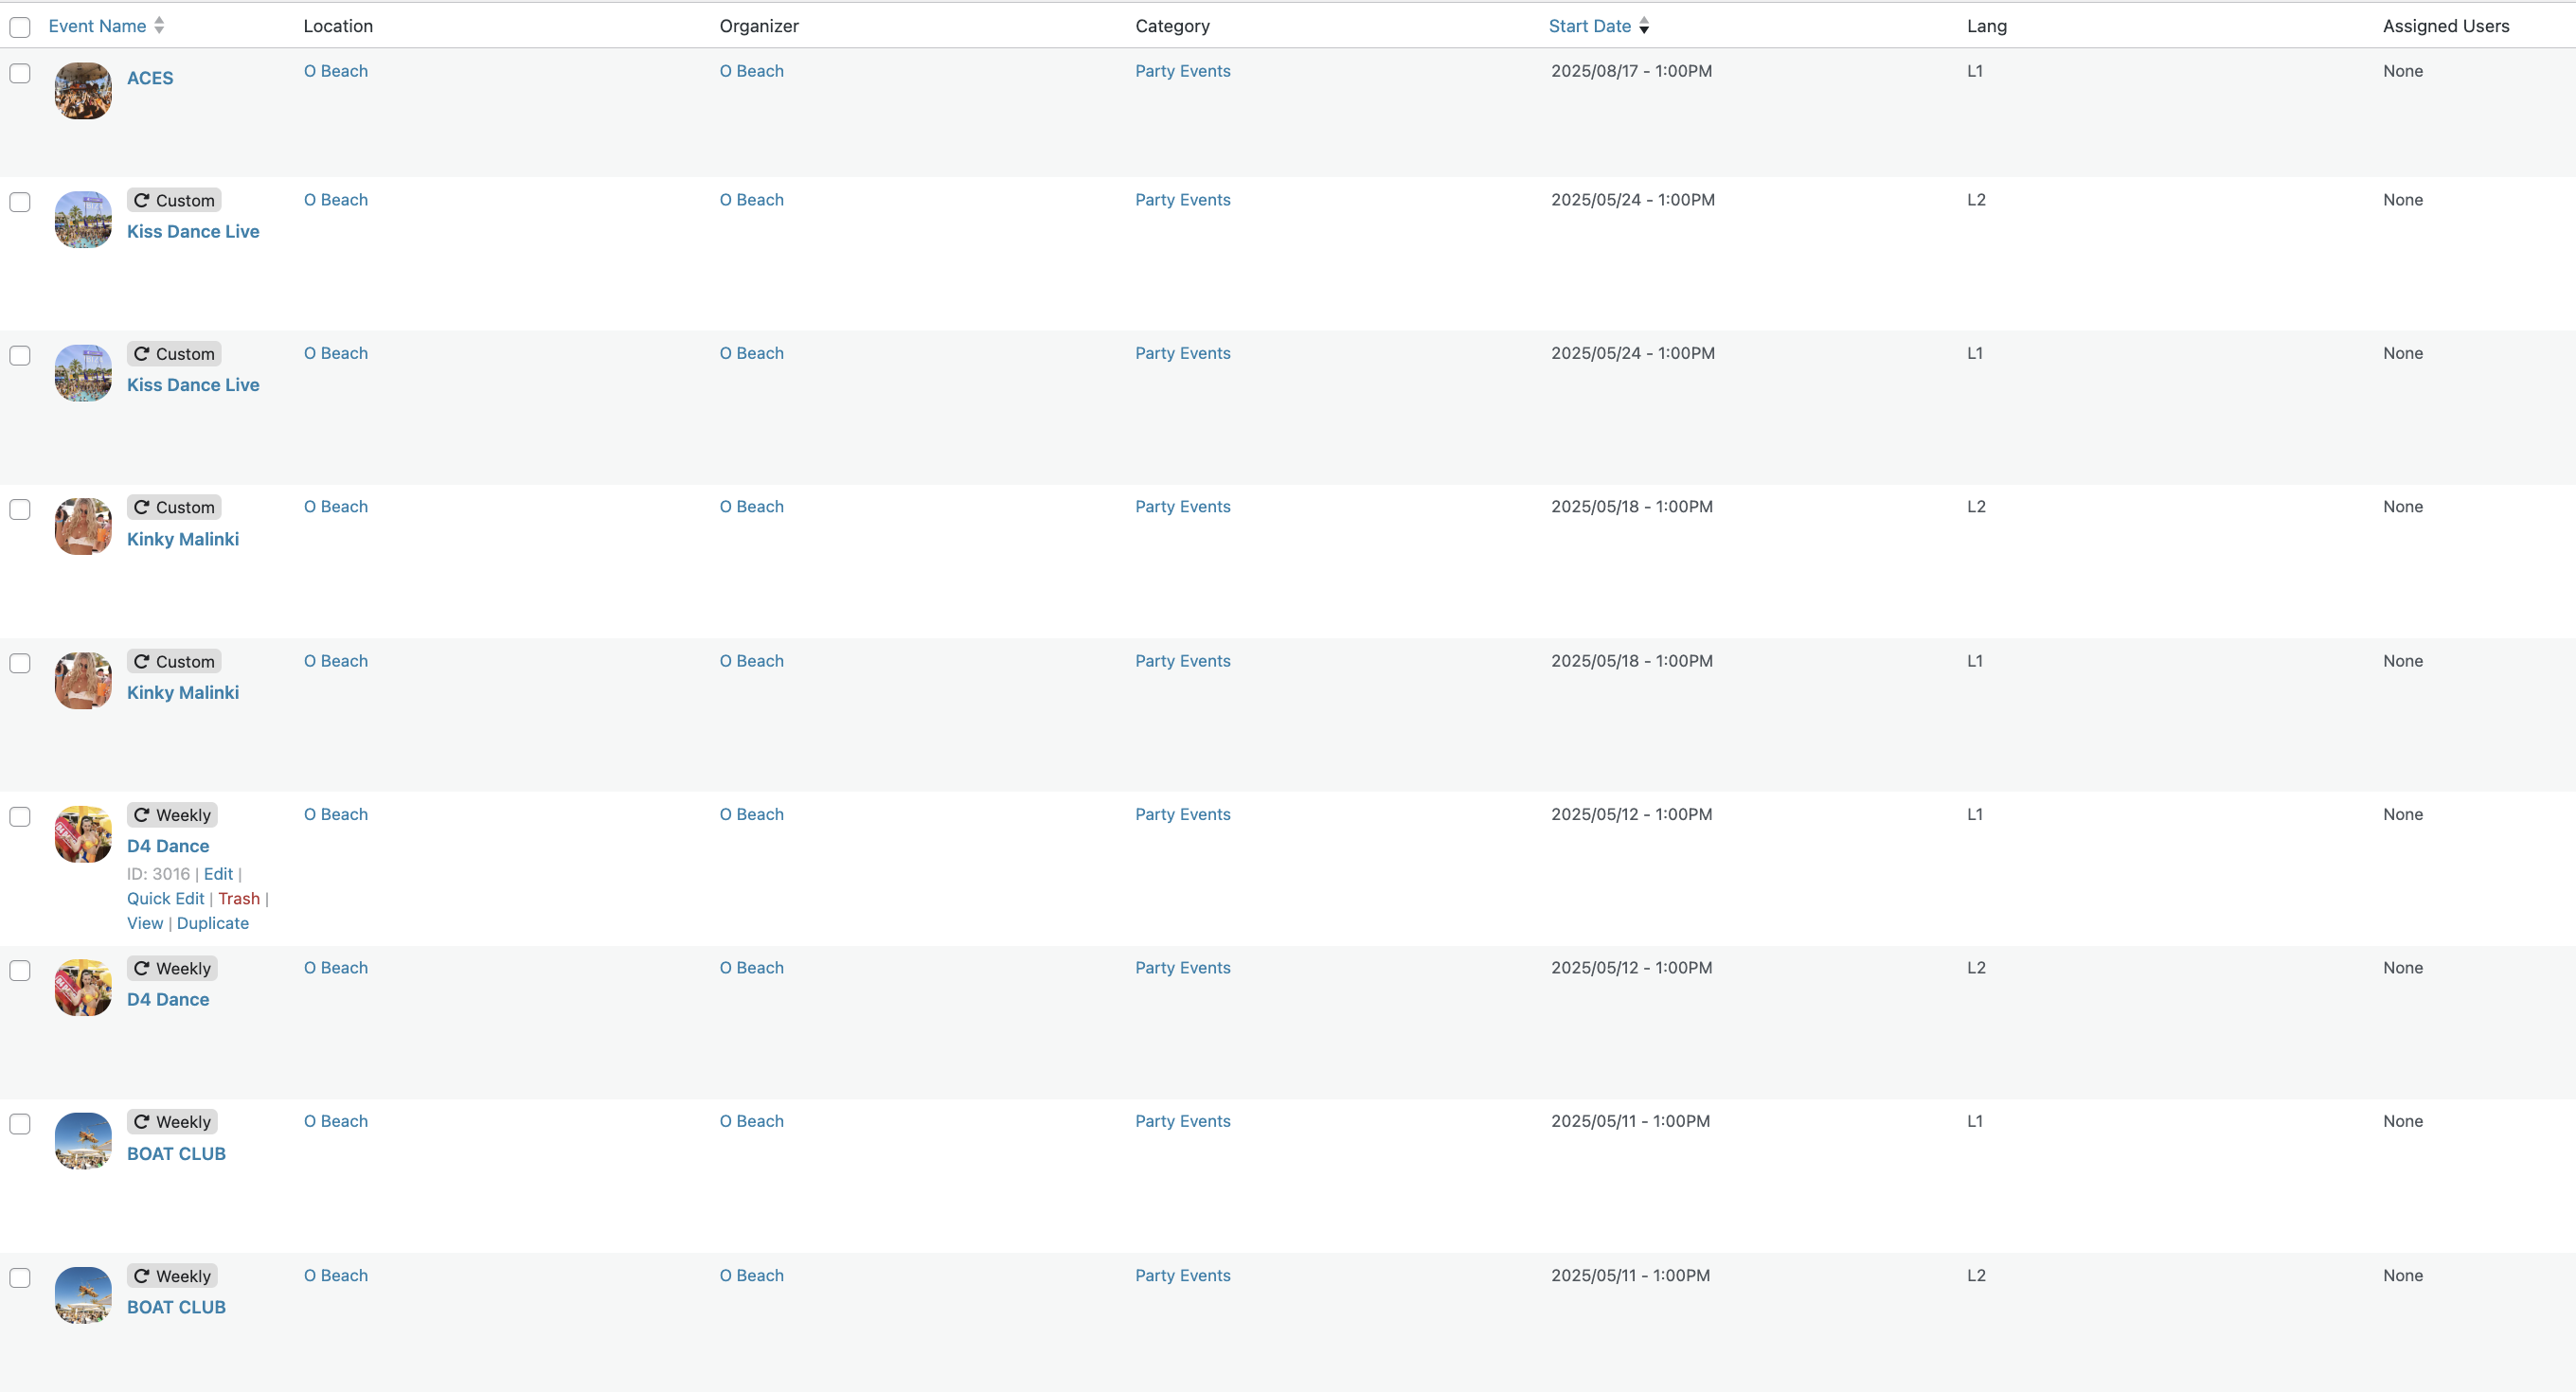Image resolution: width=2576 pixels, height=1392 pixels.
Task: Click the Weekly recurrence badge on D4 Dance L1
Action: point(172,815)
